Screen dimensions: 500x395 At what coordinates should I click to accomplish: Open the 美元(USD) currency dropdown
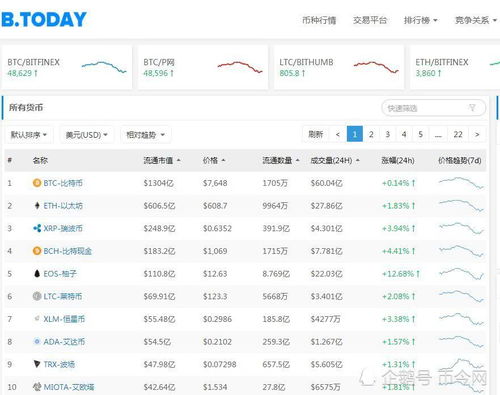click(87, 135)
